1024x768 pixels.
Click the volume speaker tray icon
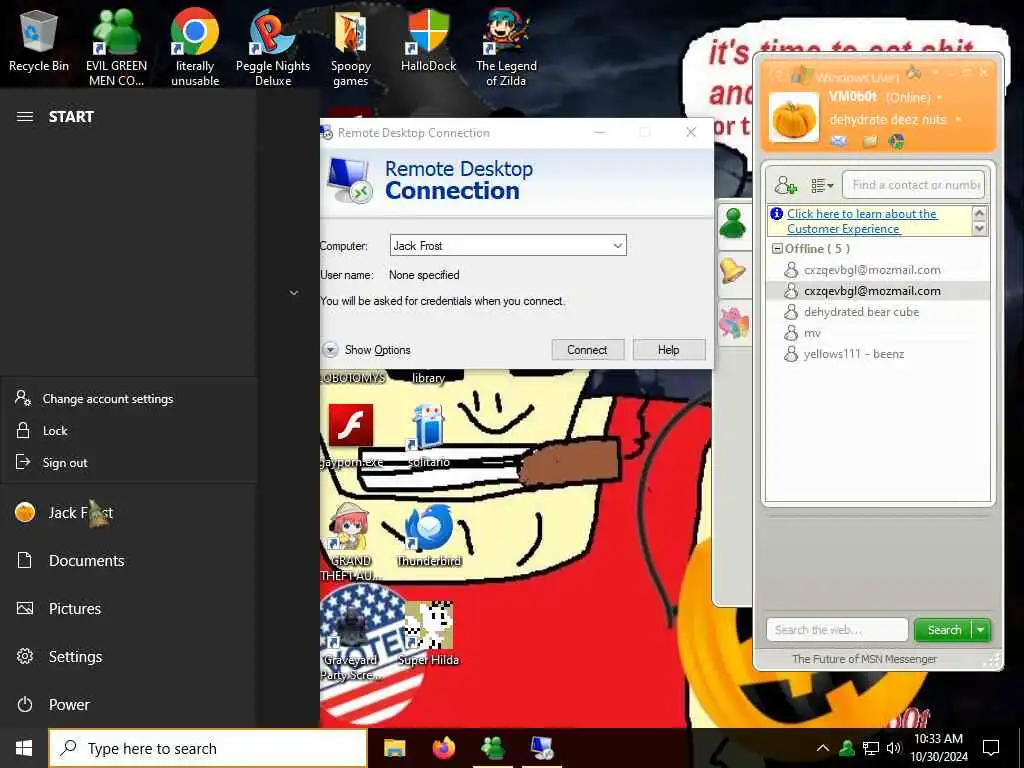click(894, 748)
